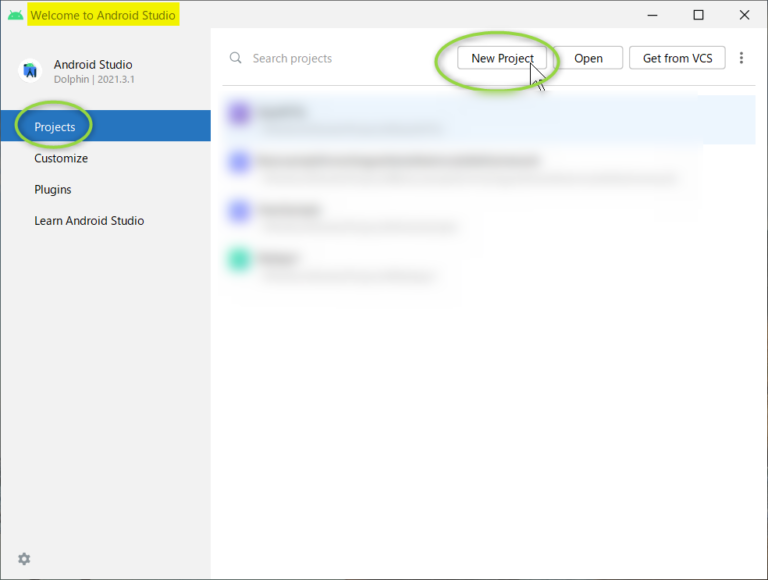
Task: Click the Android Studio app icon in the sidebar
Action: [30, 71]
